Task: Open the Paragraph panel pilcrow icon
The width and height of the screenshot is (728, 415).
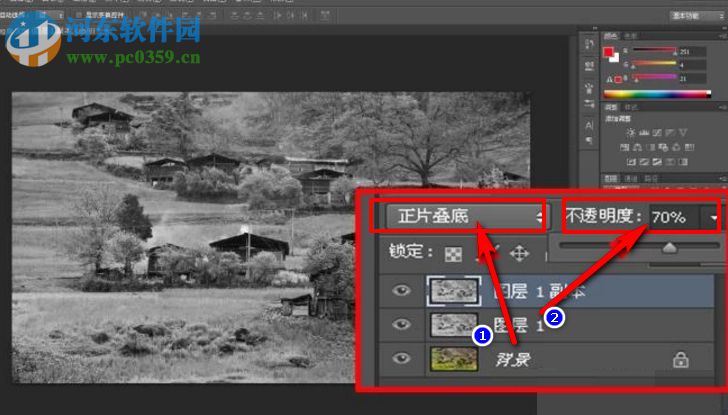Action: [x=589, y=140]
